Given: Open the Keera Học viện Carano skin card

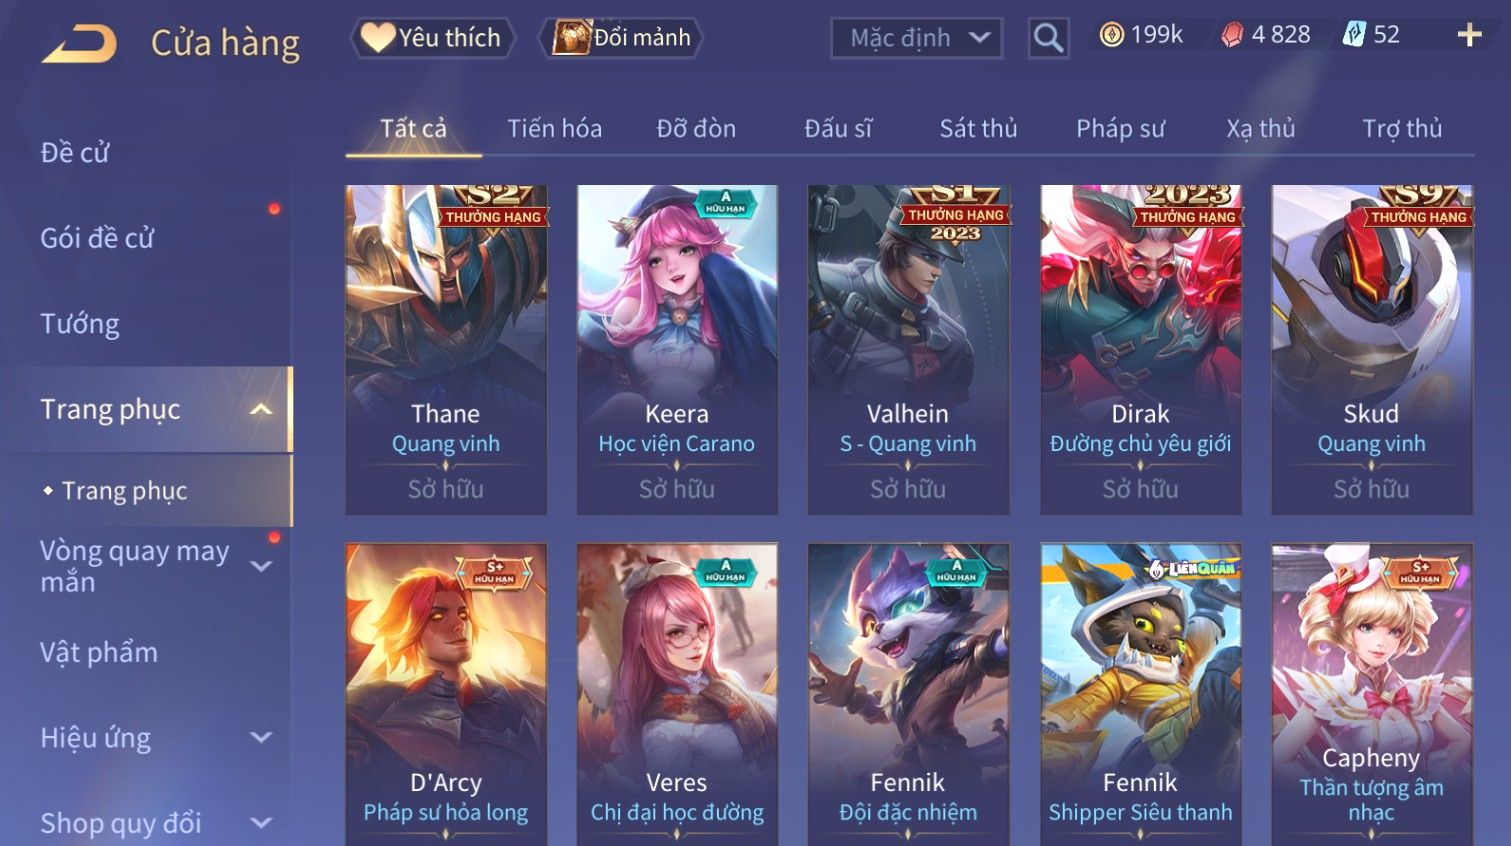Looking at the screenshot, I should pos(677,350).
